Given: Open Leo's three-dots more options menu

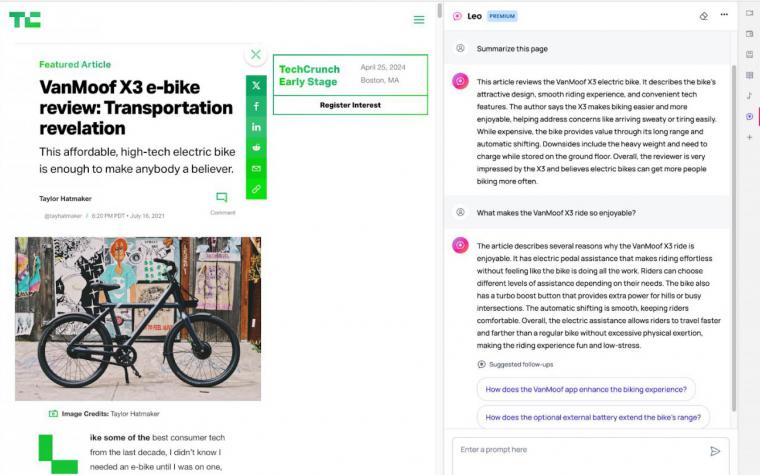Looking at the screenshot, I should point(724,15).
